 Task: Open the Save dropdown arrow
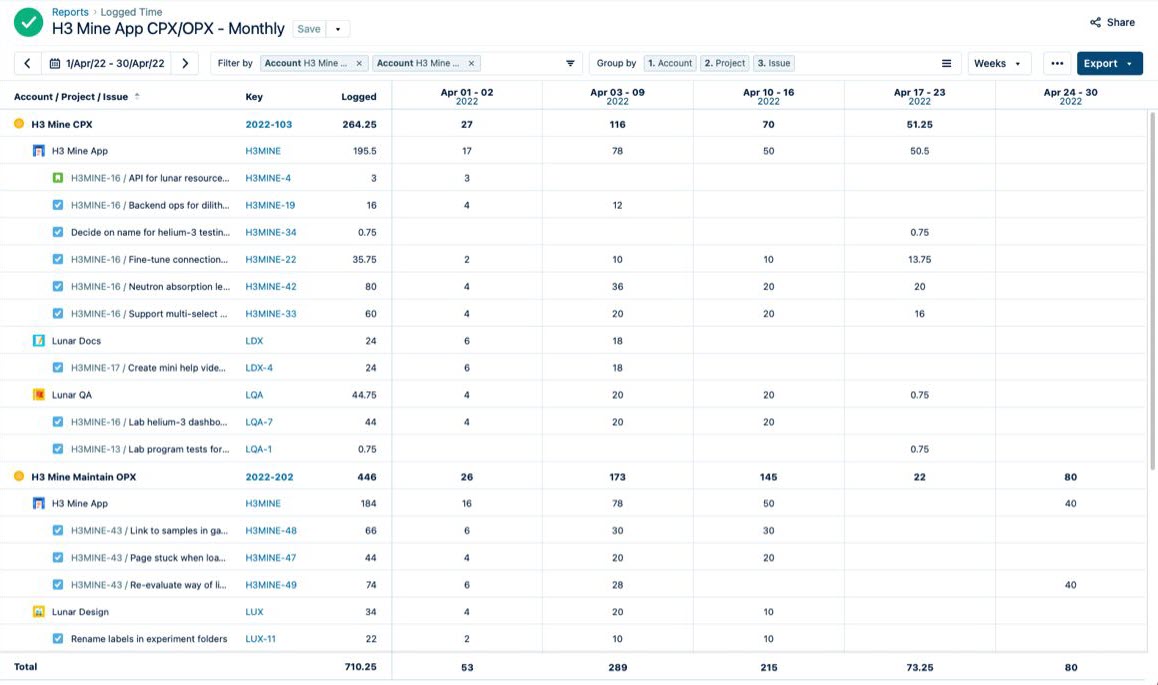coord(340,29)
